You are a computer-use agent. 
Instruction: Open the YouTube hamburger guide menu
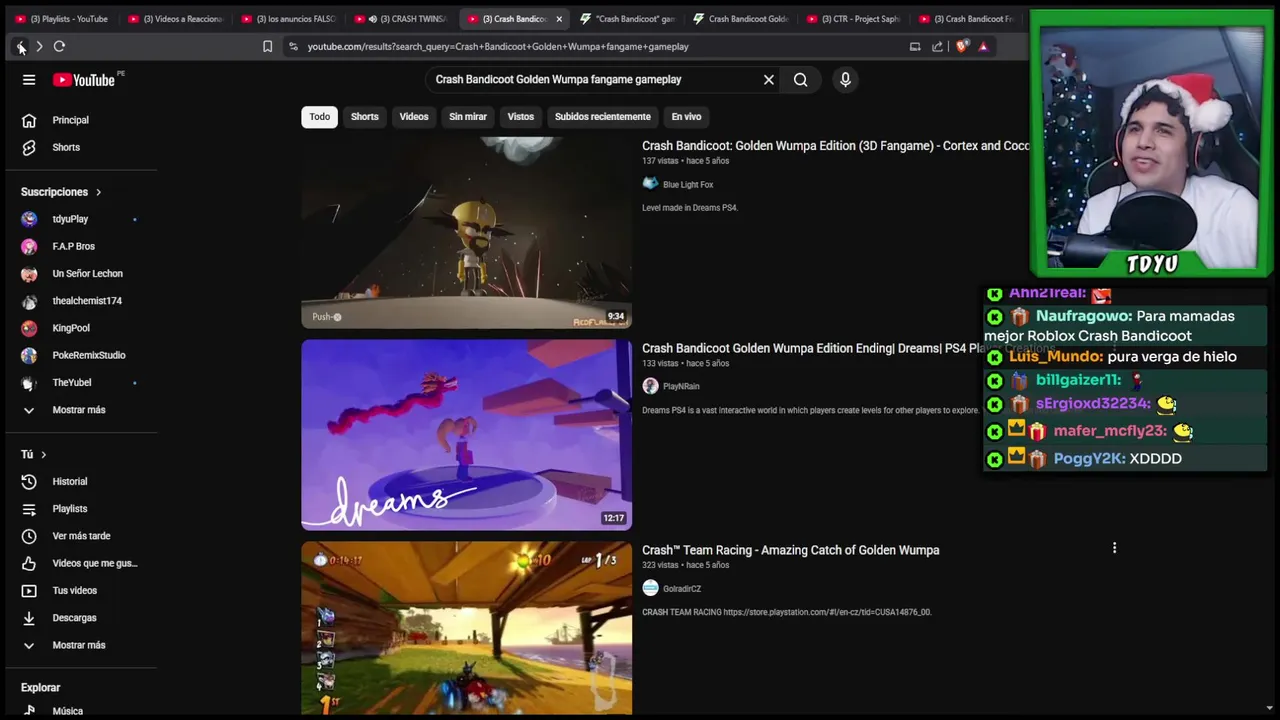click(x=29, y=80)
